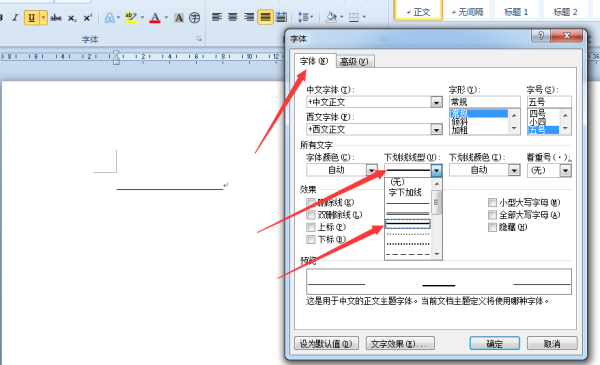Open the line spacing options
This screenshot has height=365, width=600.
305,17
